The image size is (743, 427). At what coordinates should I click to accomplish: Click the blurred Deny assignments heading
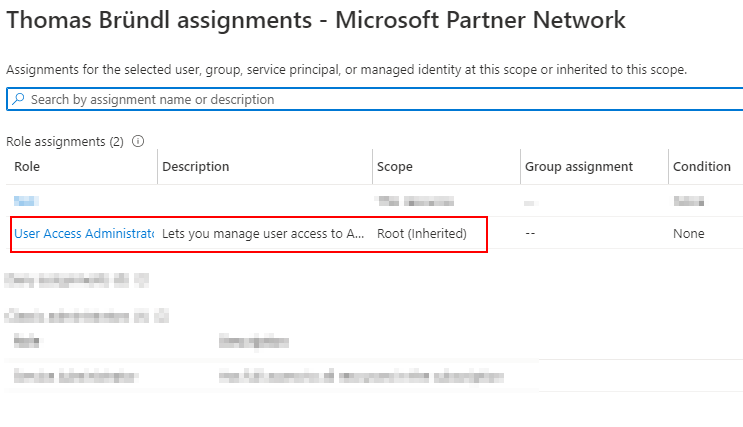(77, 280)
